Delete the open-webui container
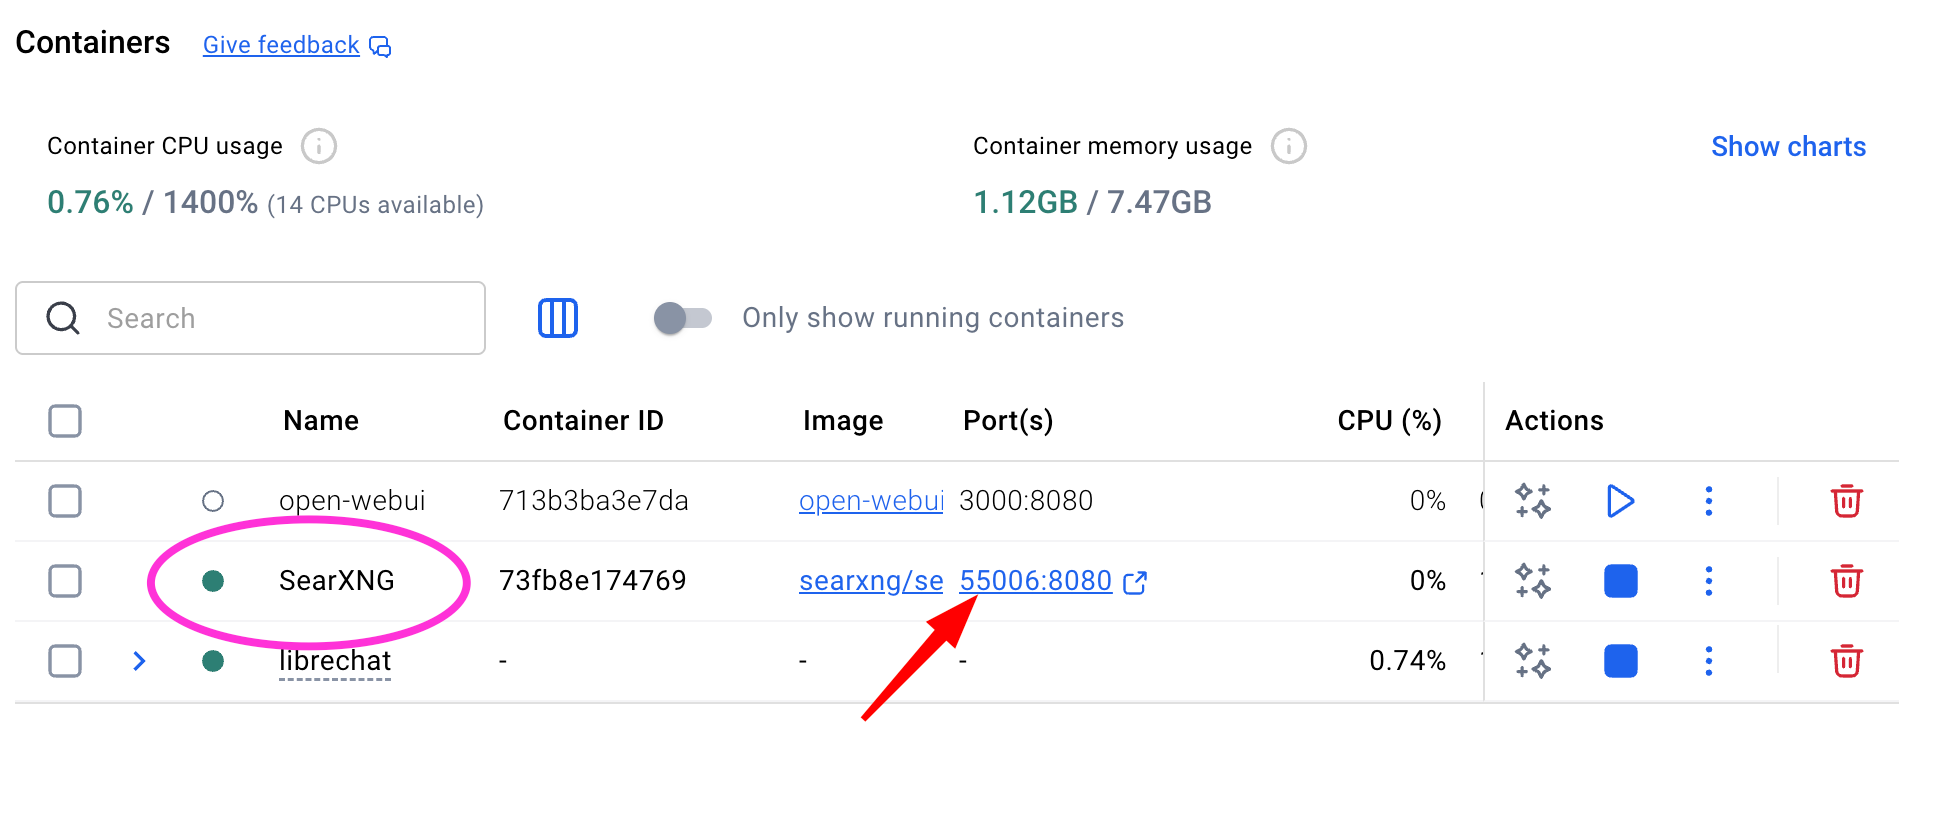This screenshot has width=1949, height=813. coord(1846,501)
